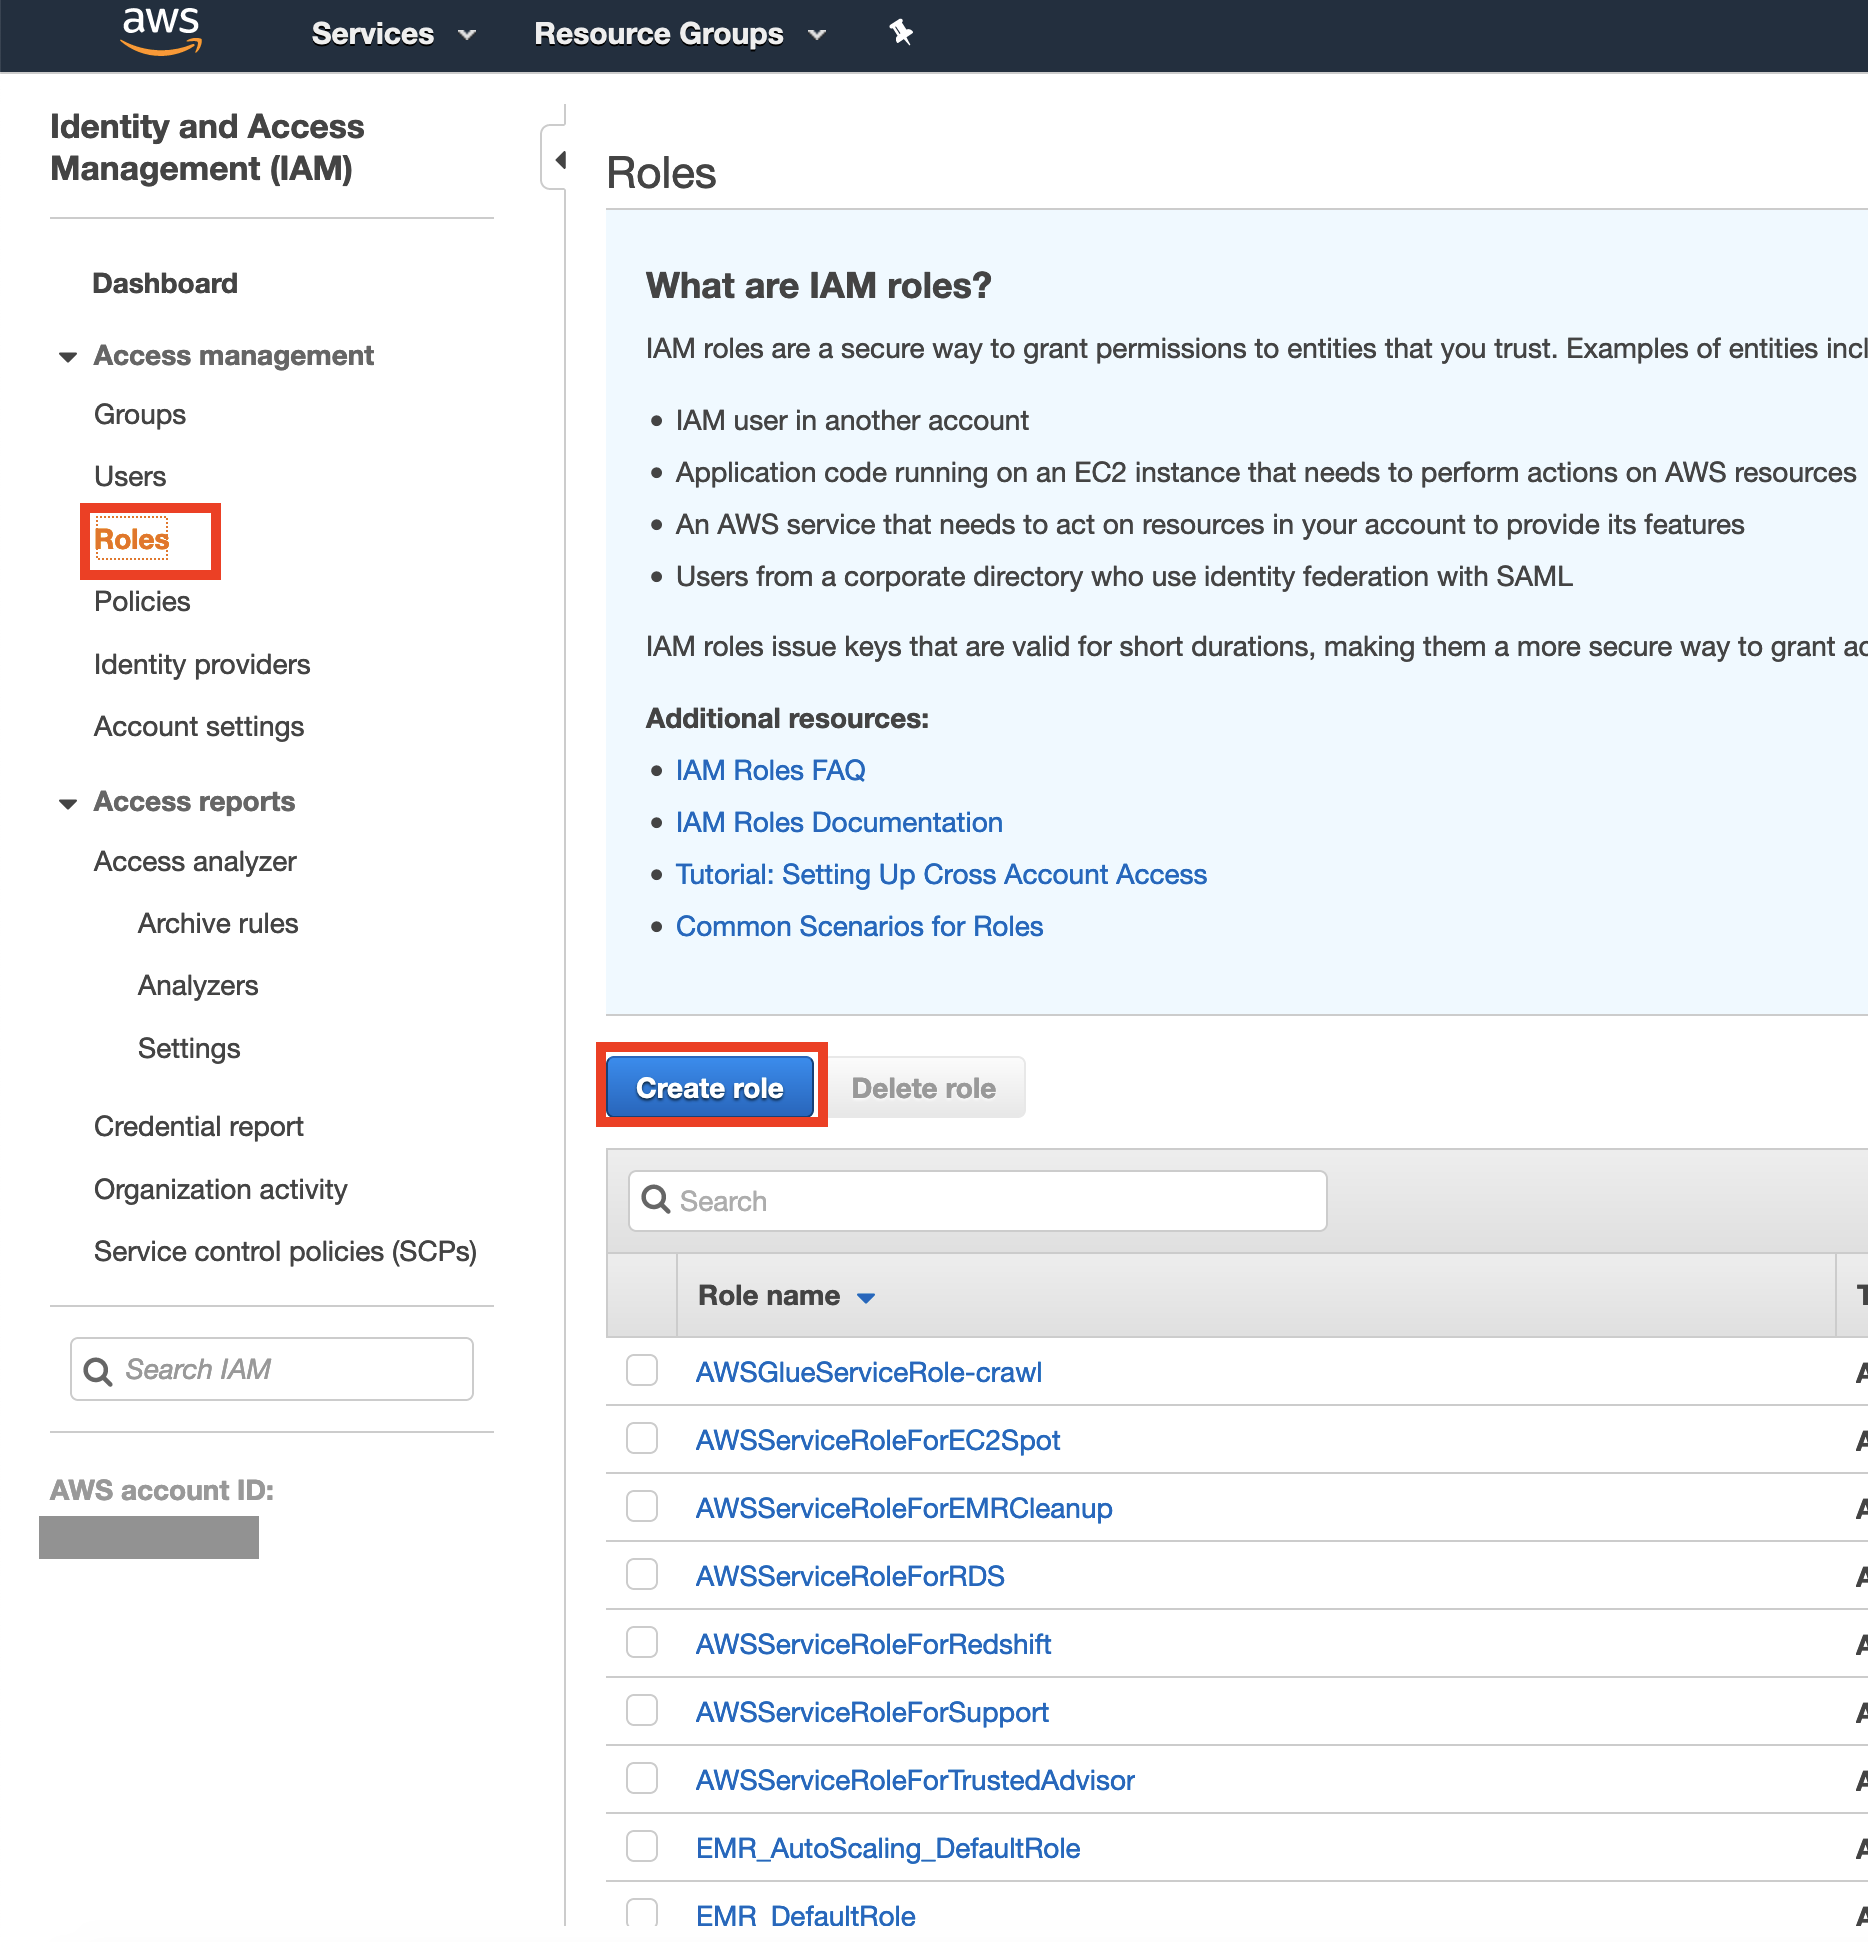Open Dashboard in the sidebar

(x=165, y=284)
